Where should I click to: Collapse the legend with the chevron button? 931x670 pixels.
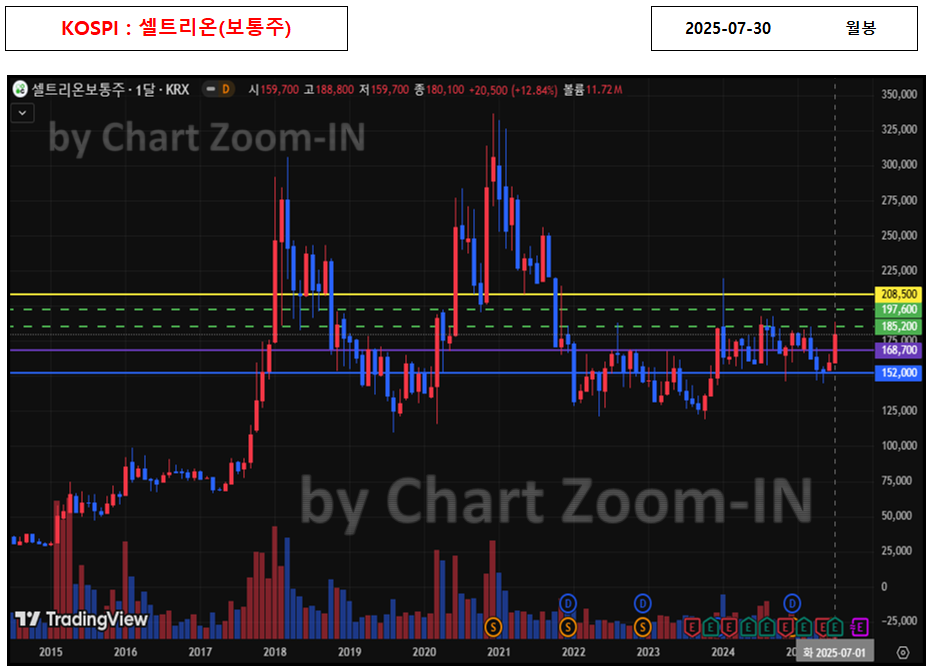click(x=23, y=113)
